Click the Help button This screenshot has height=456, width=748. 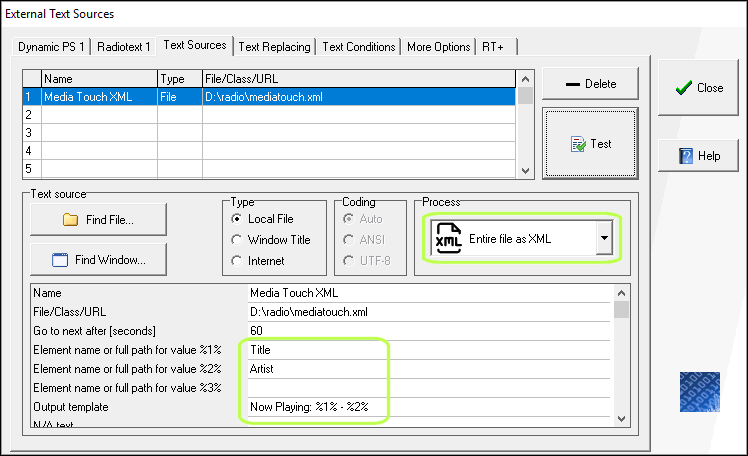(698, 156)
